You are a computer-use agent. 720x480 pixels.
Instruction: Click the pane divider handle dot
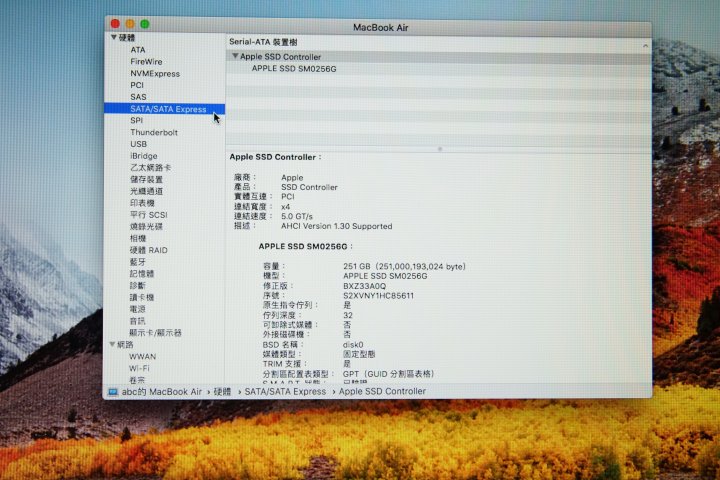coord(439,149)
